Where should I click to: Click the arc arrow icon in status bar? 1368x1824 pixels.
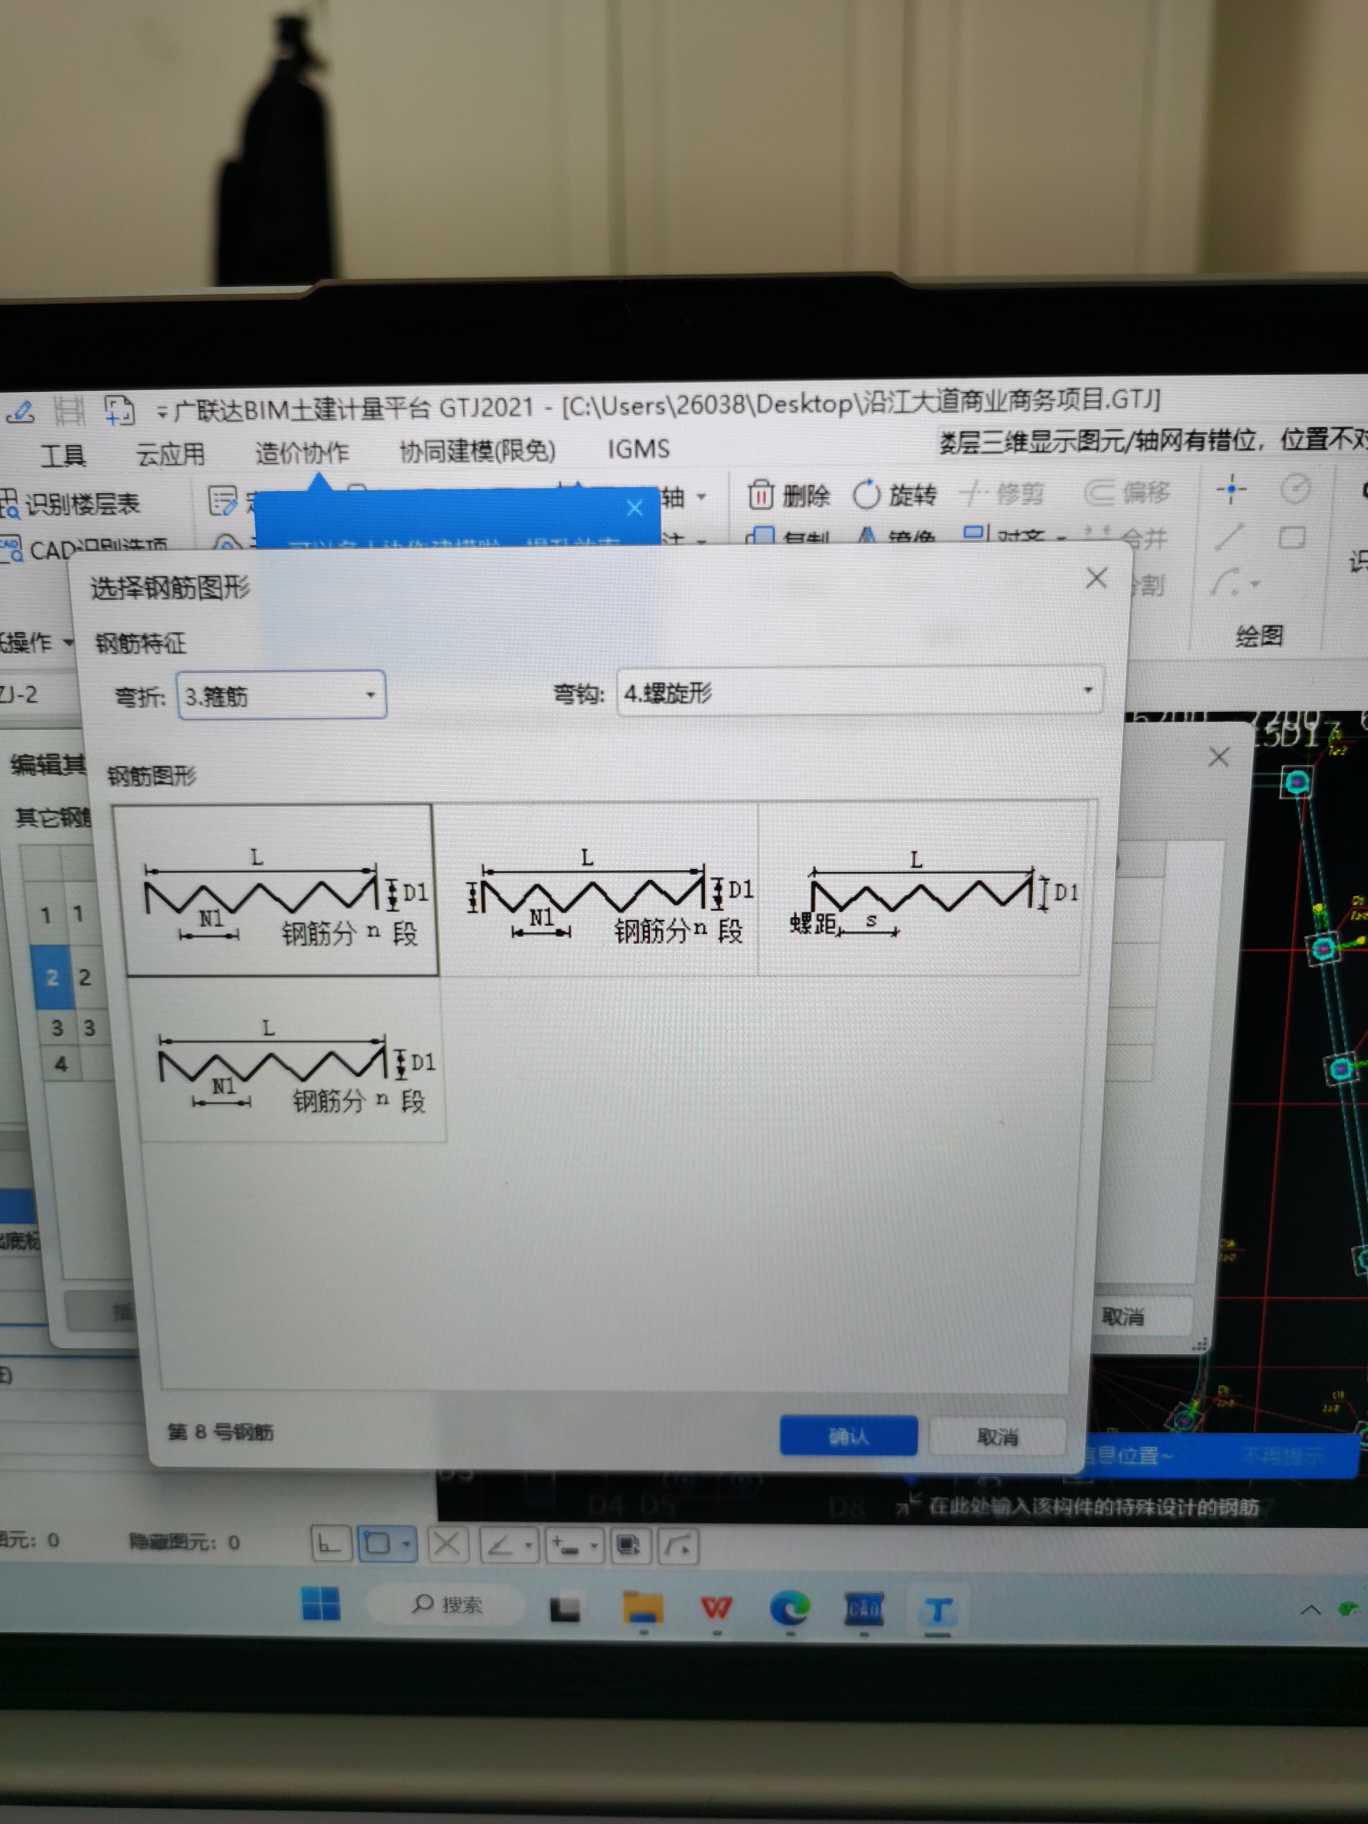click(x=678, y=1547)
